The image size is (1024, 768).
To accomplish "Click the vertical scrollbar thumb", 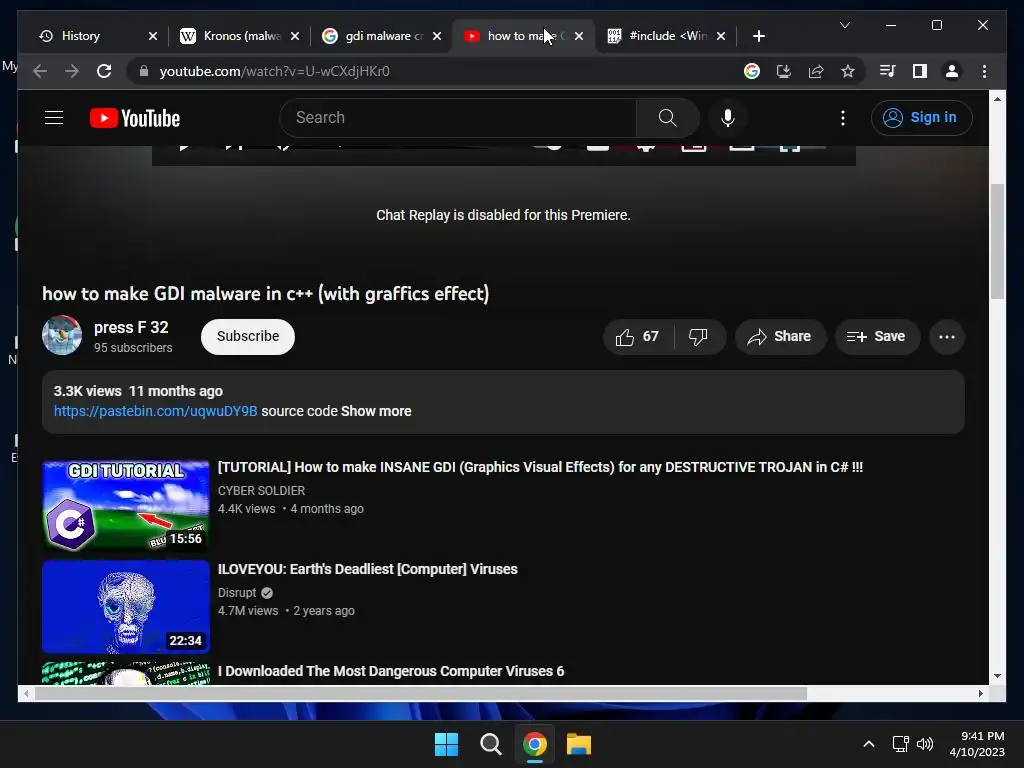I will 997,242.
